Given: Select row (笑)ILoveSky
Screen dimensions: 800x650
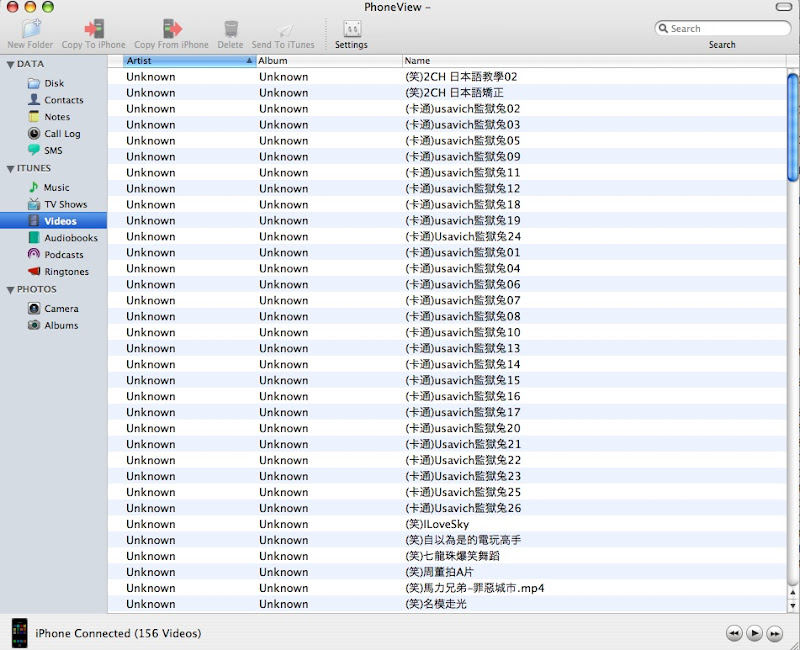Looking at the screenshot, I should (x=447, y=524).
